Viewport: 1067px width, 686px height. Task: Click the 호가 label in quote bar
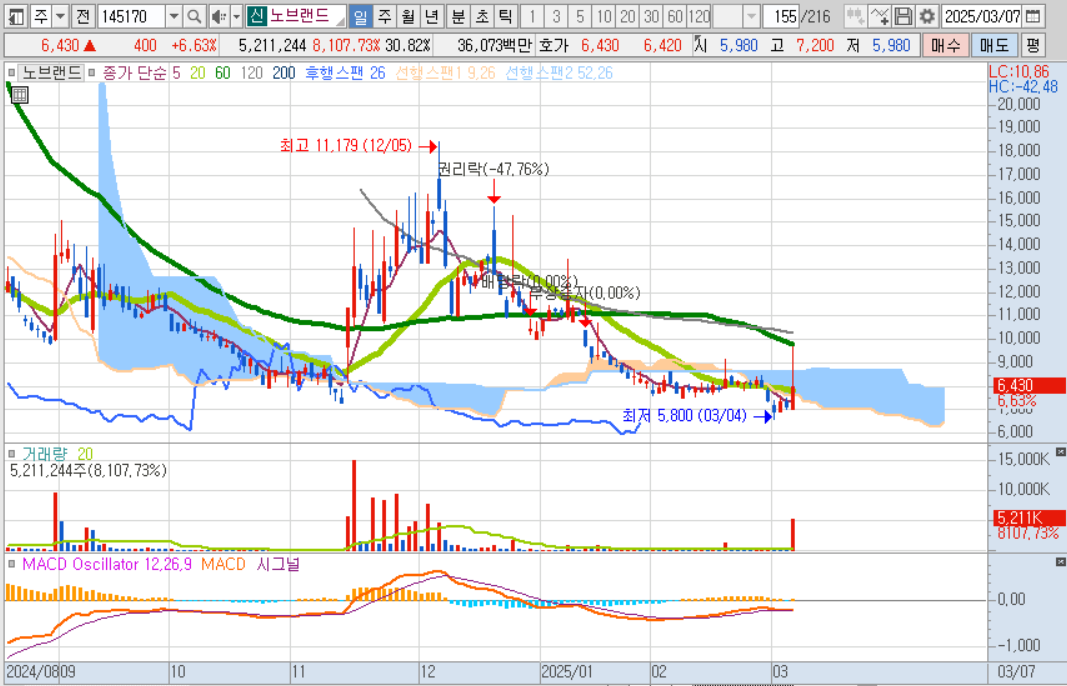coord(553,46)
